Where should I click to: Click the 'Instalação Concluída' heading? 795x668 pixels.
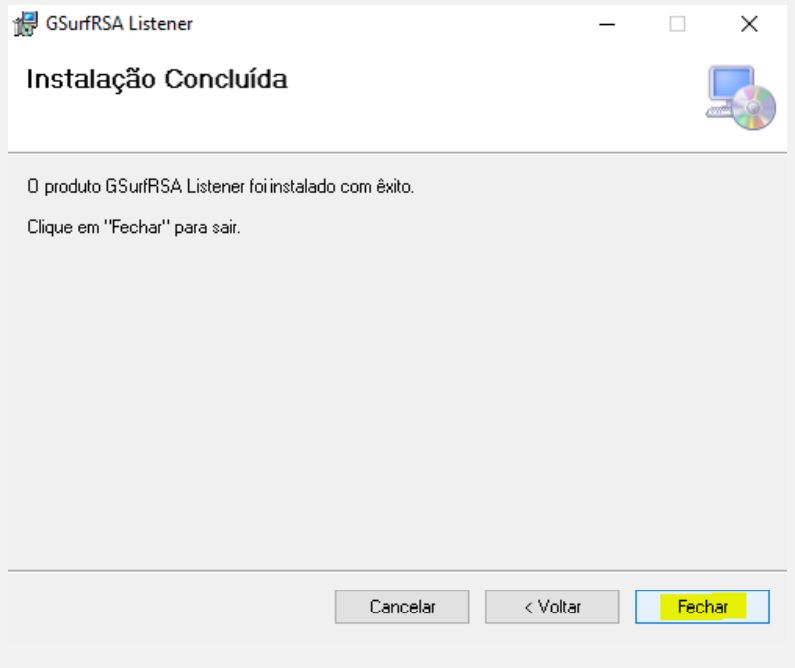pos(157,79)
